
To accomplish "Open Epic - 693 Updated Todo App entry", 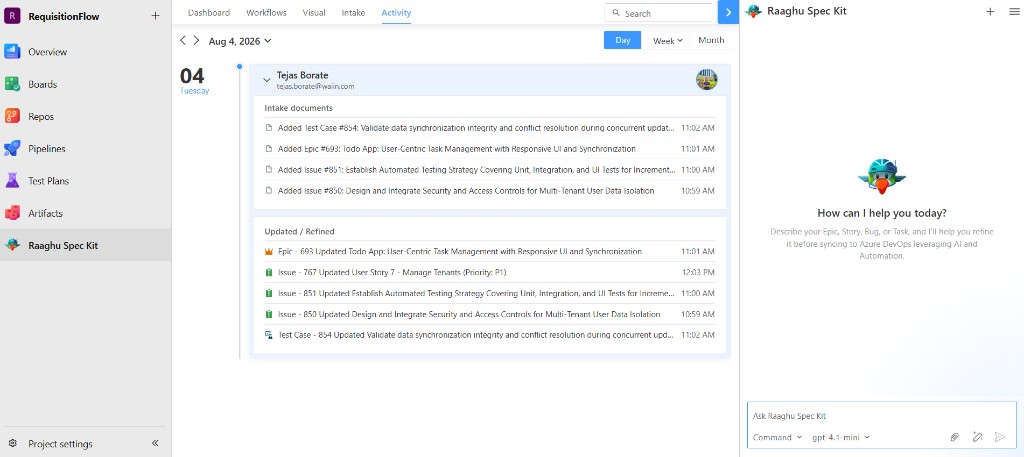I will pos(489,251).
